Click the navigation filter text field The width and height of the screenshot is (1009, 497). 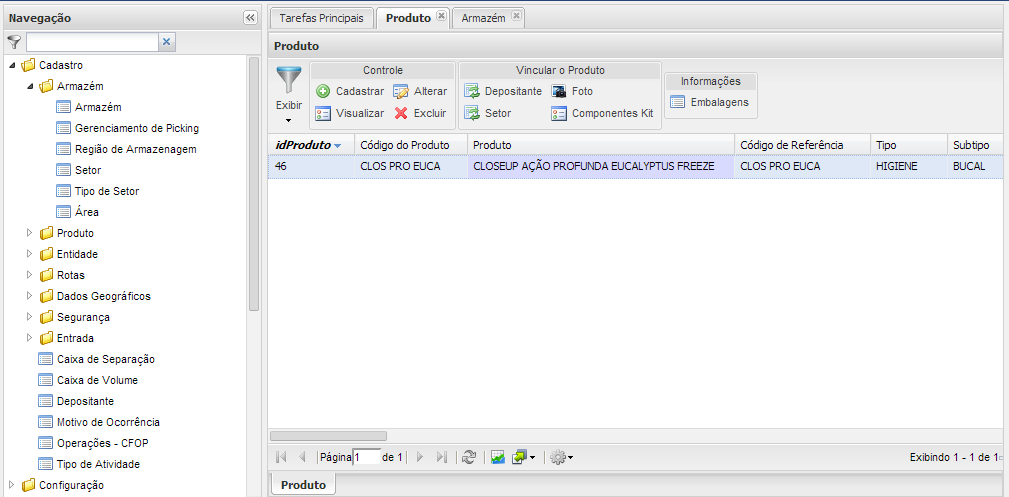tap(92, 42)
